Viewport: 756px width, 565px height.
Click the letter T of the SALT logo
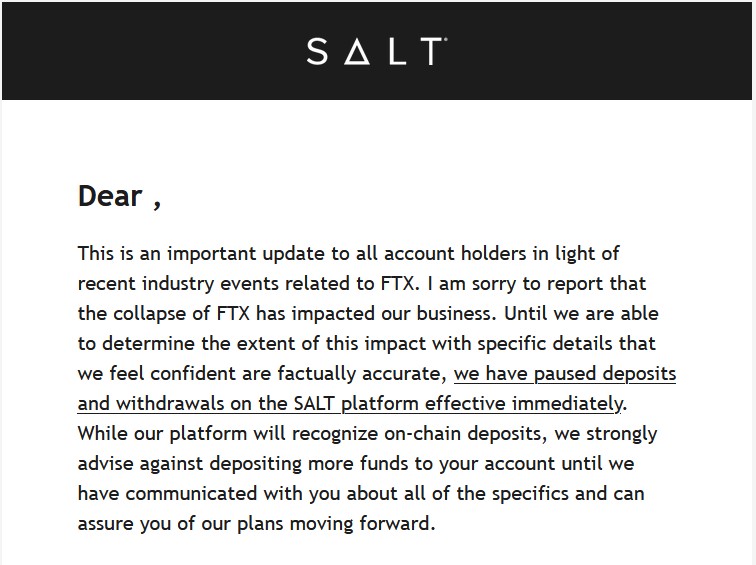(x=432, y=51)
